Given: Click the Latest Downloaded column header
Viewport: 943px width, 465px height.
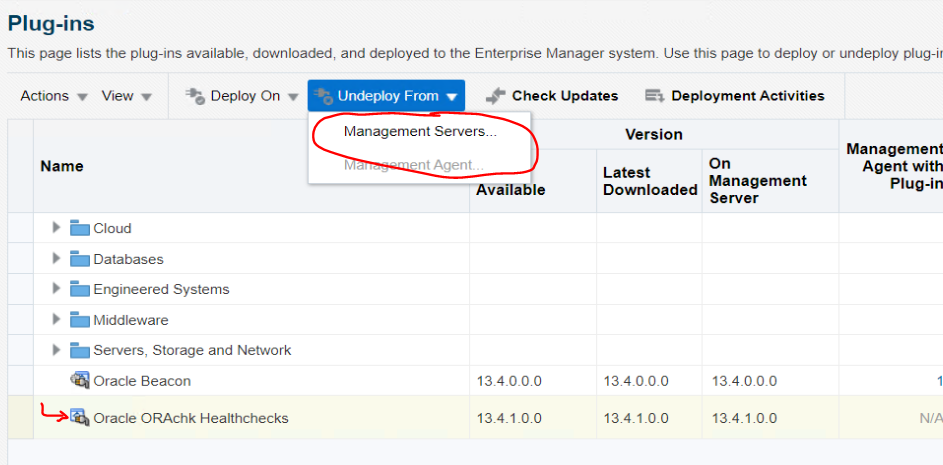Looking at the screenshot, I should click(x=650, y=181).
